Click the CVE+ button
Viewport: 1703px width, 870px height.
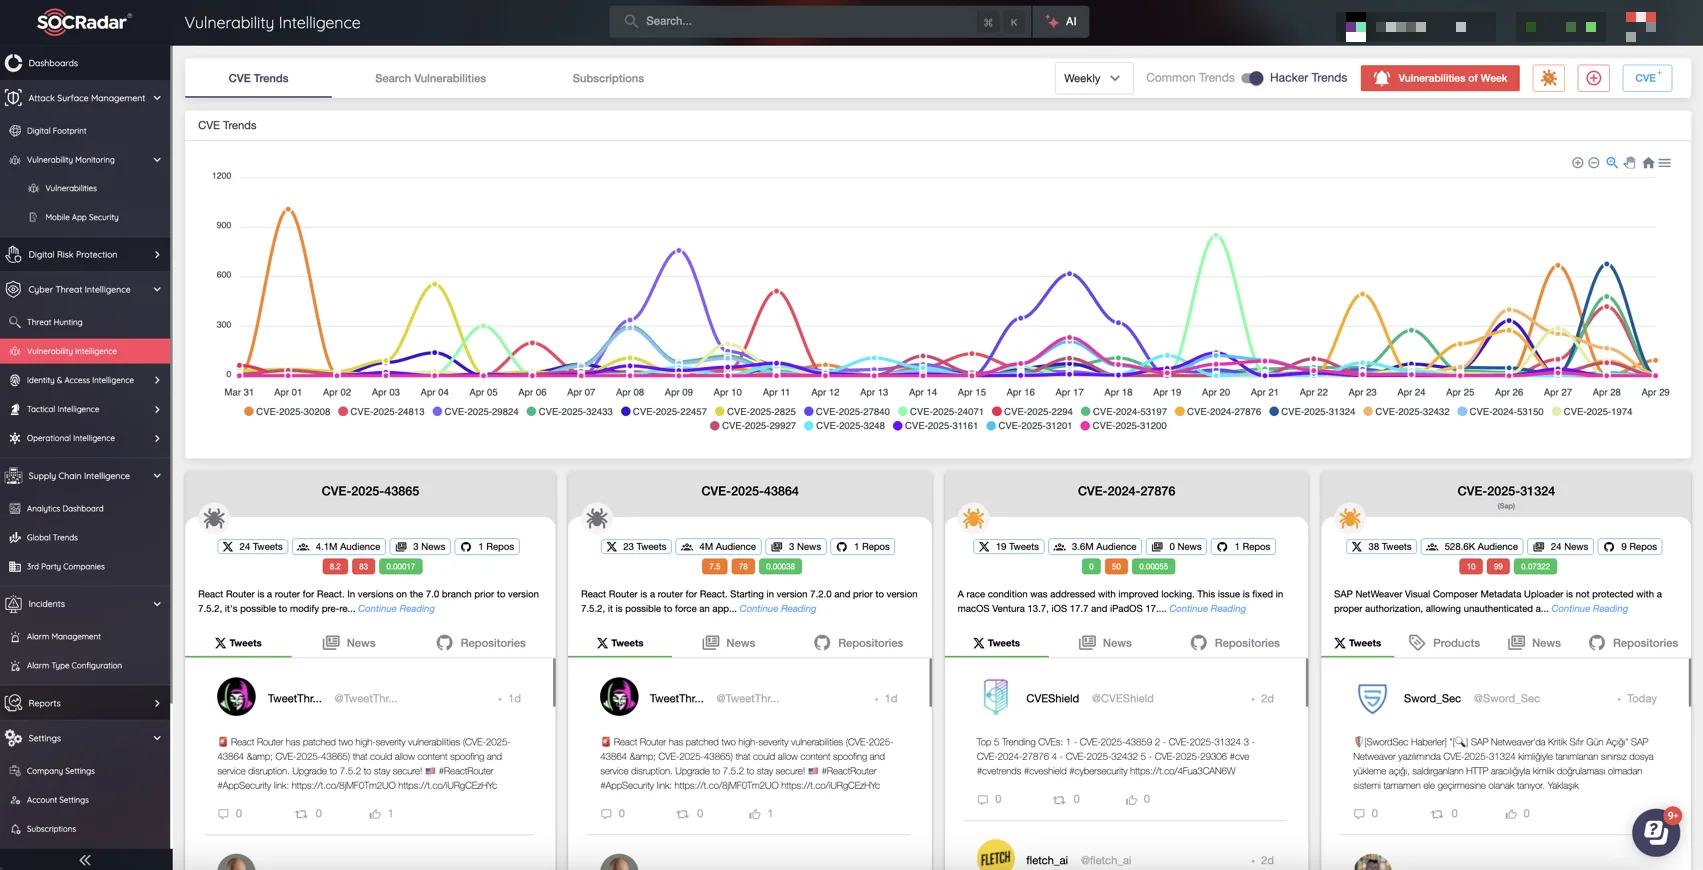click(x=1647, y=78)
